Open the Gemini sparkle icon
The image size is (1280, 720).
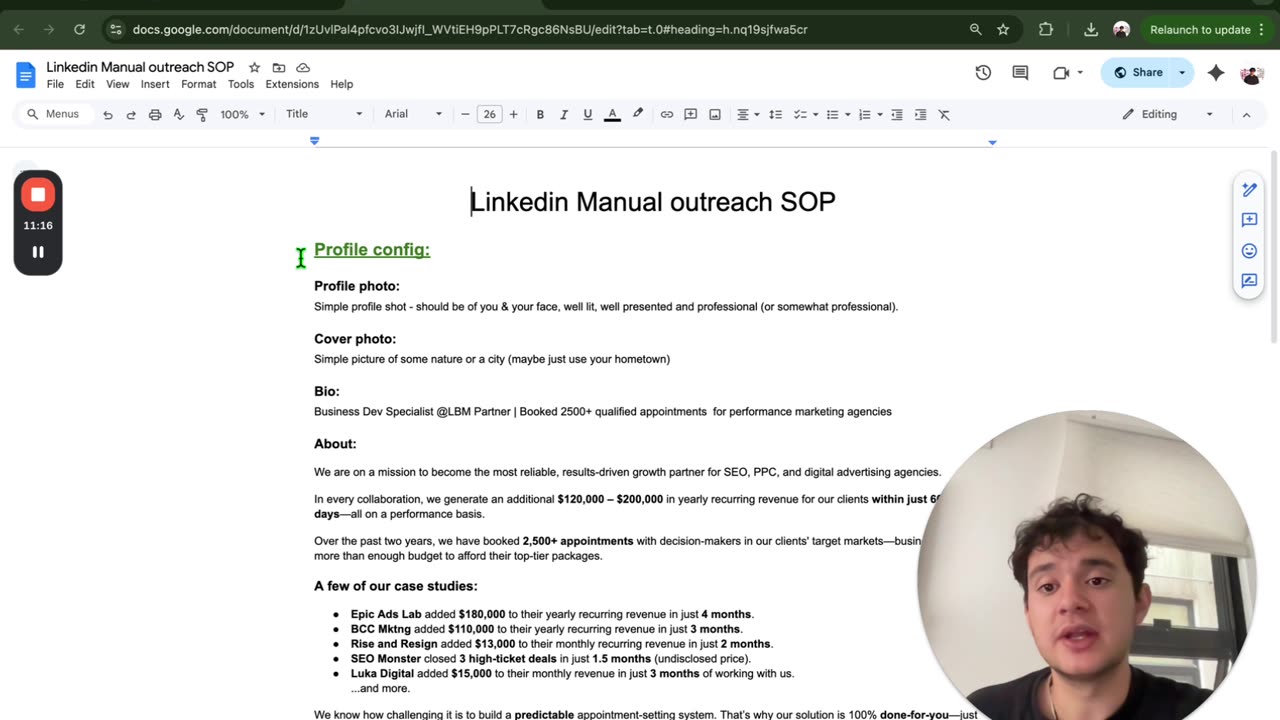(1216, 72)
